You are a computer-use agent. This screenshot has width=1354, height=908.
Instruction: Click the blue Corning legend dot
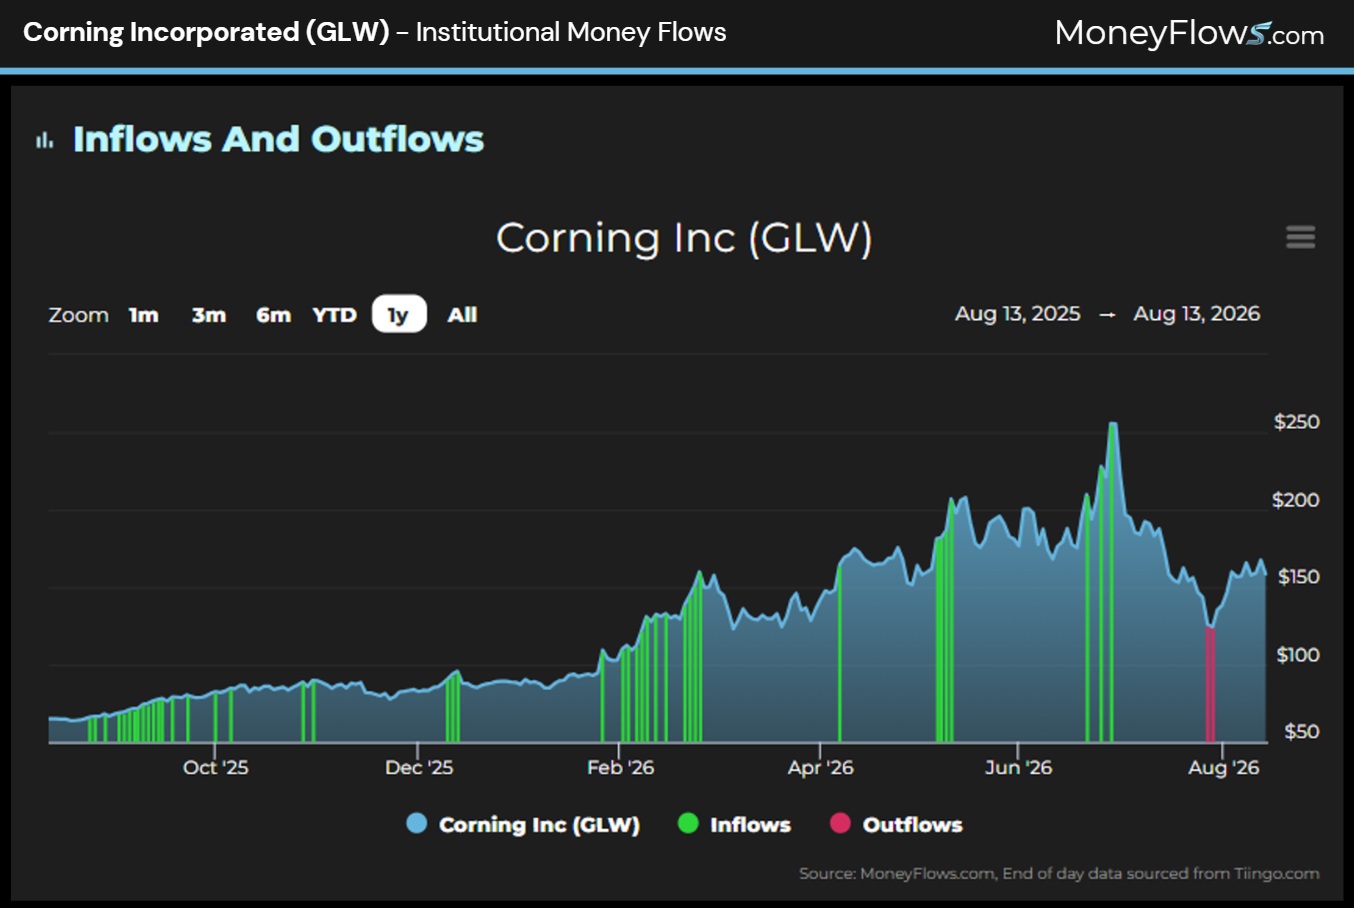(x=417, y=823)
